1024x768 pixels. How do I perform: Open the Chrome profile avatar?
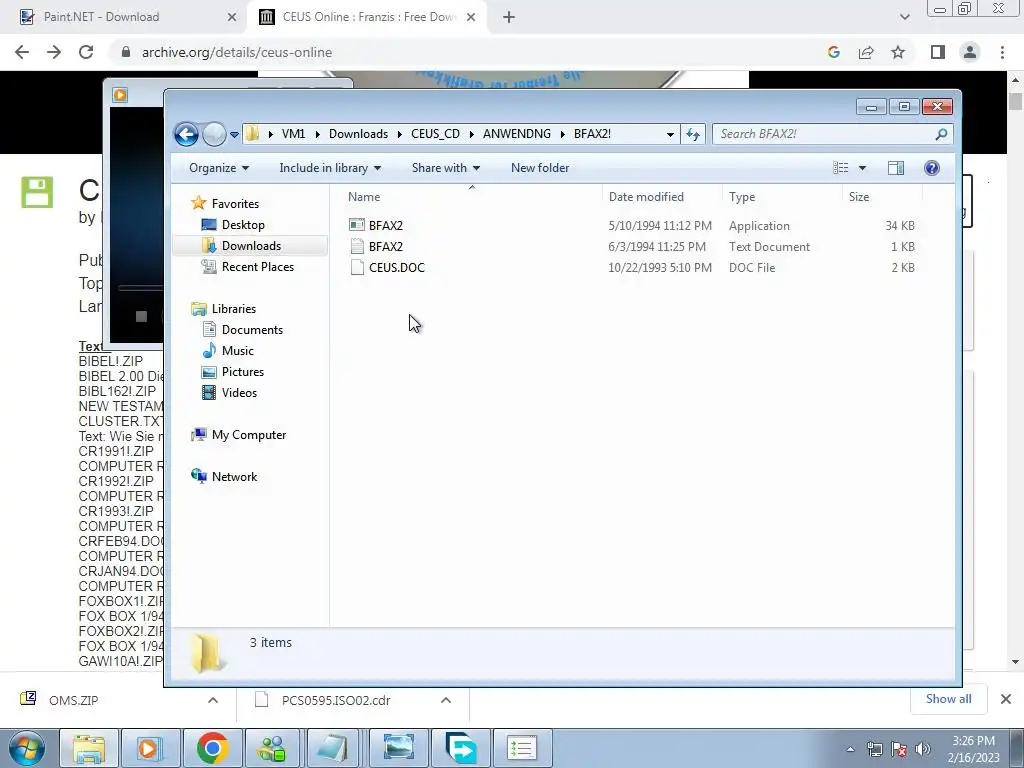point(970,52)
